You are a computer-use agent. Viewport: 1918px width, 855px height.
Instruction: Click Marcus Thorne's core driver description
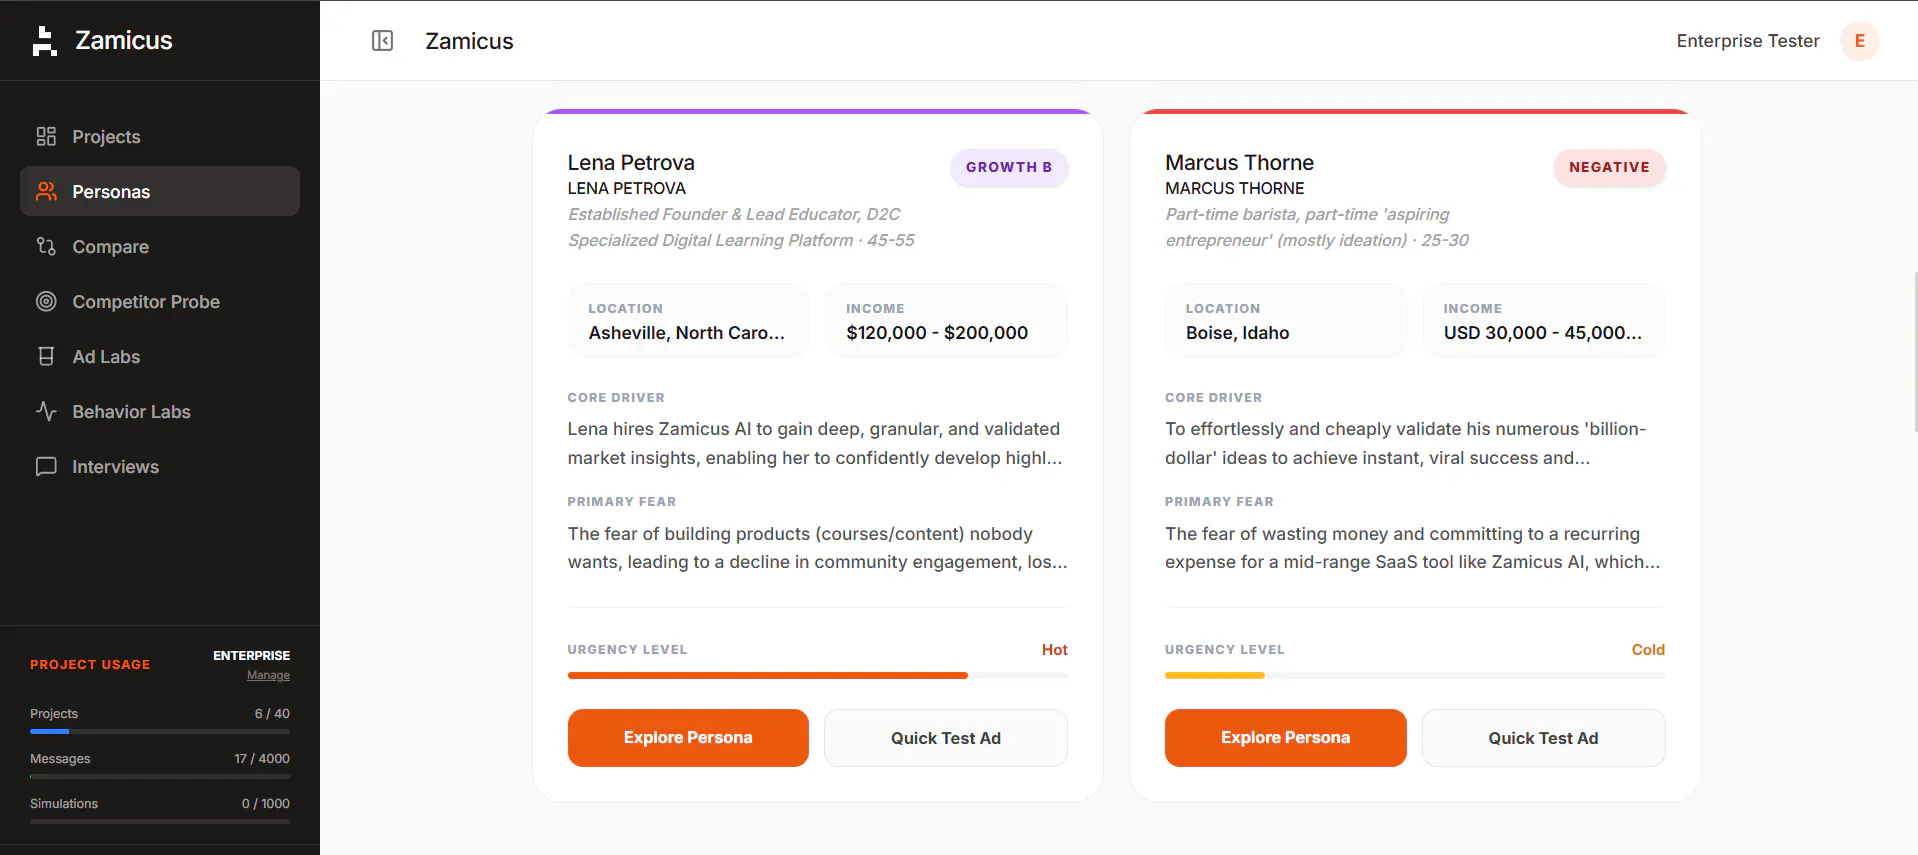[x=1405, y=443]
